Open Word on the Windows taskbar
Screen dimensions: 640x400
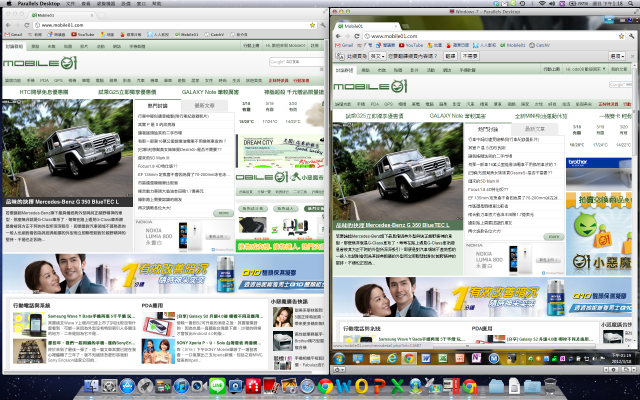point(426,358)
